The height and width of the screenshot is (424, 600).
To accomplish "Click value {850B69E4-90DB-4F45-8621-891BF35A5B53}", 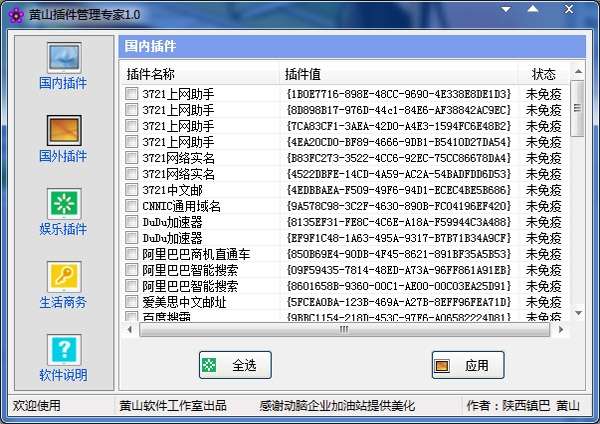I will [x=399, y=254].
